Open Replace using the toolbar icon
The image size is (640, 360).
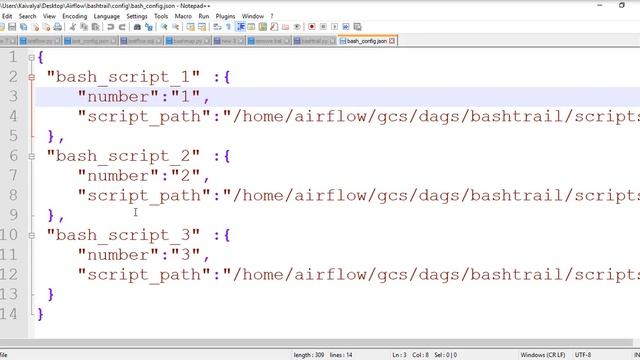pos(149,27)
